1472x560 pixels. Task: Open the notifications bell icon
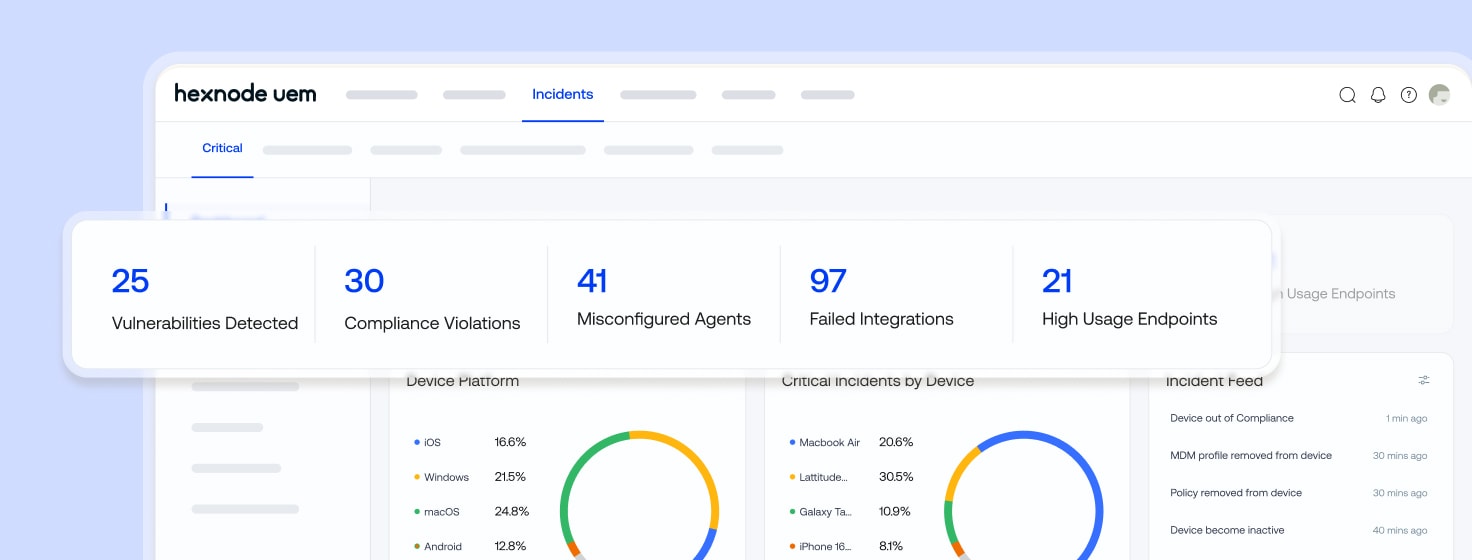(1378, 95)
